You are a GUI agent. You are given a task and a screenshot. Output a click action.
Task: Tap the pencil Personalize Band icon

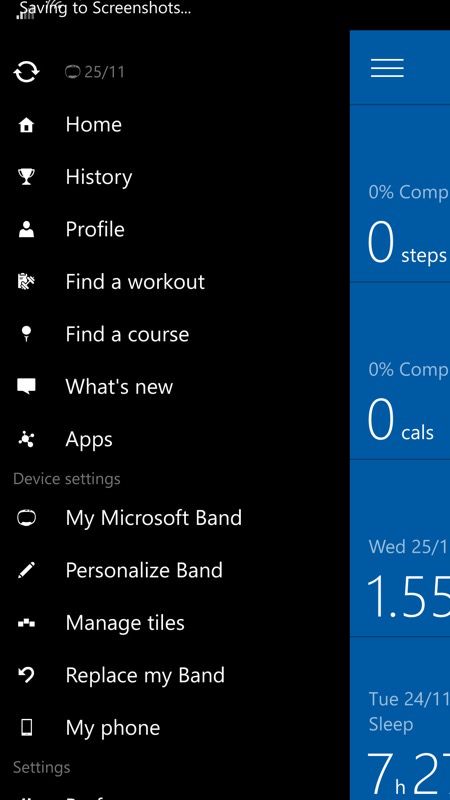[x=26, y=570]
